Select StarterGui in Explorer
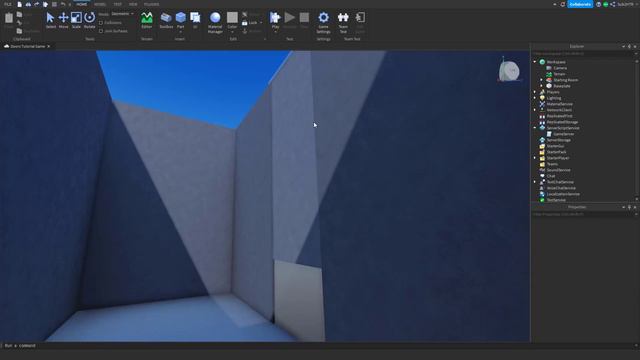The width and height of the screenshot is (640, 360). 555,146
